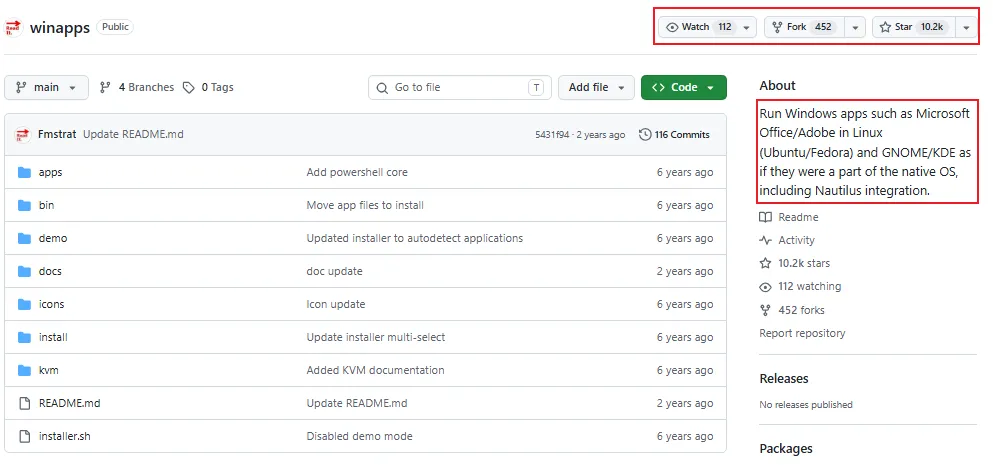Click the branch icon beside 4 Branches
The width and height of the screenshot is (993, 465).
coord(105,87)
